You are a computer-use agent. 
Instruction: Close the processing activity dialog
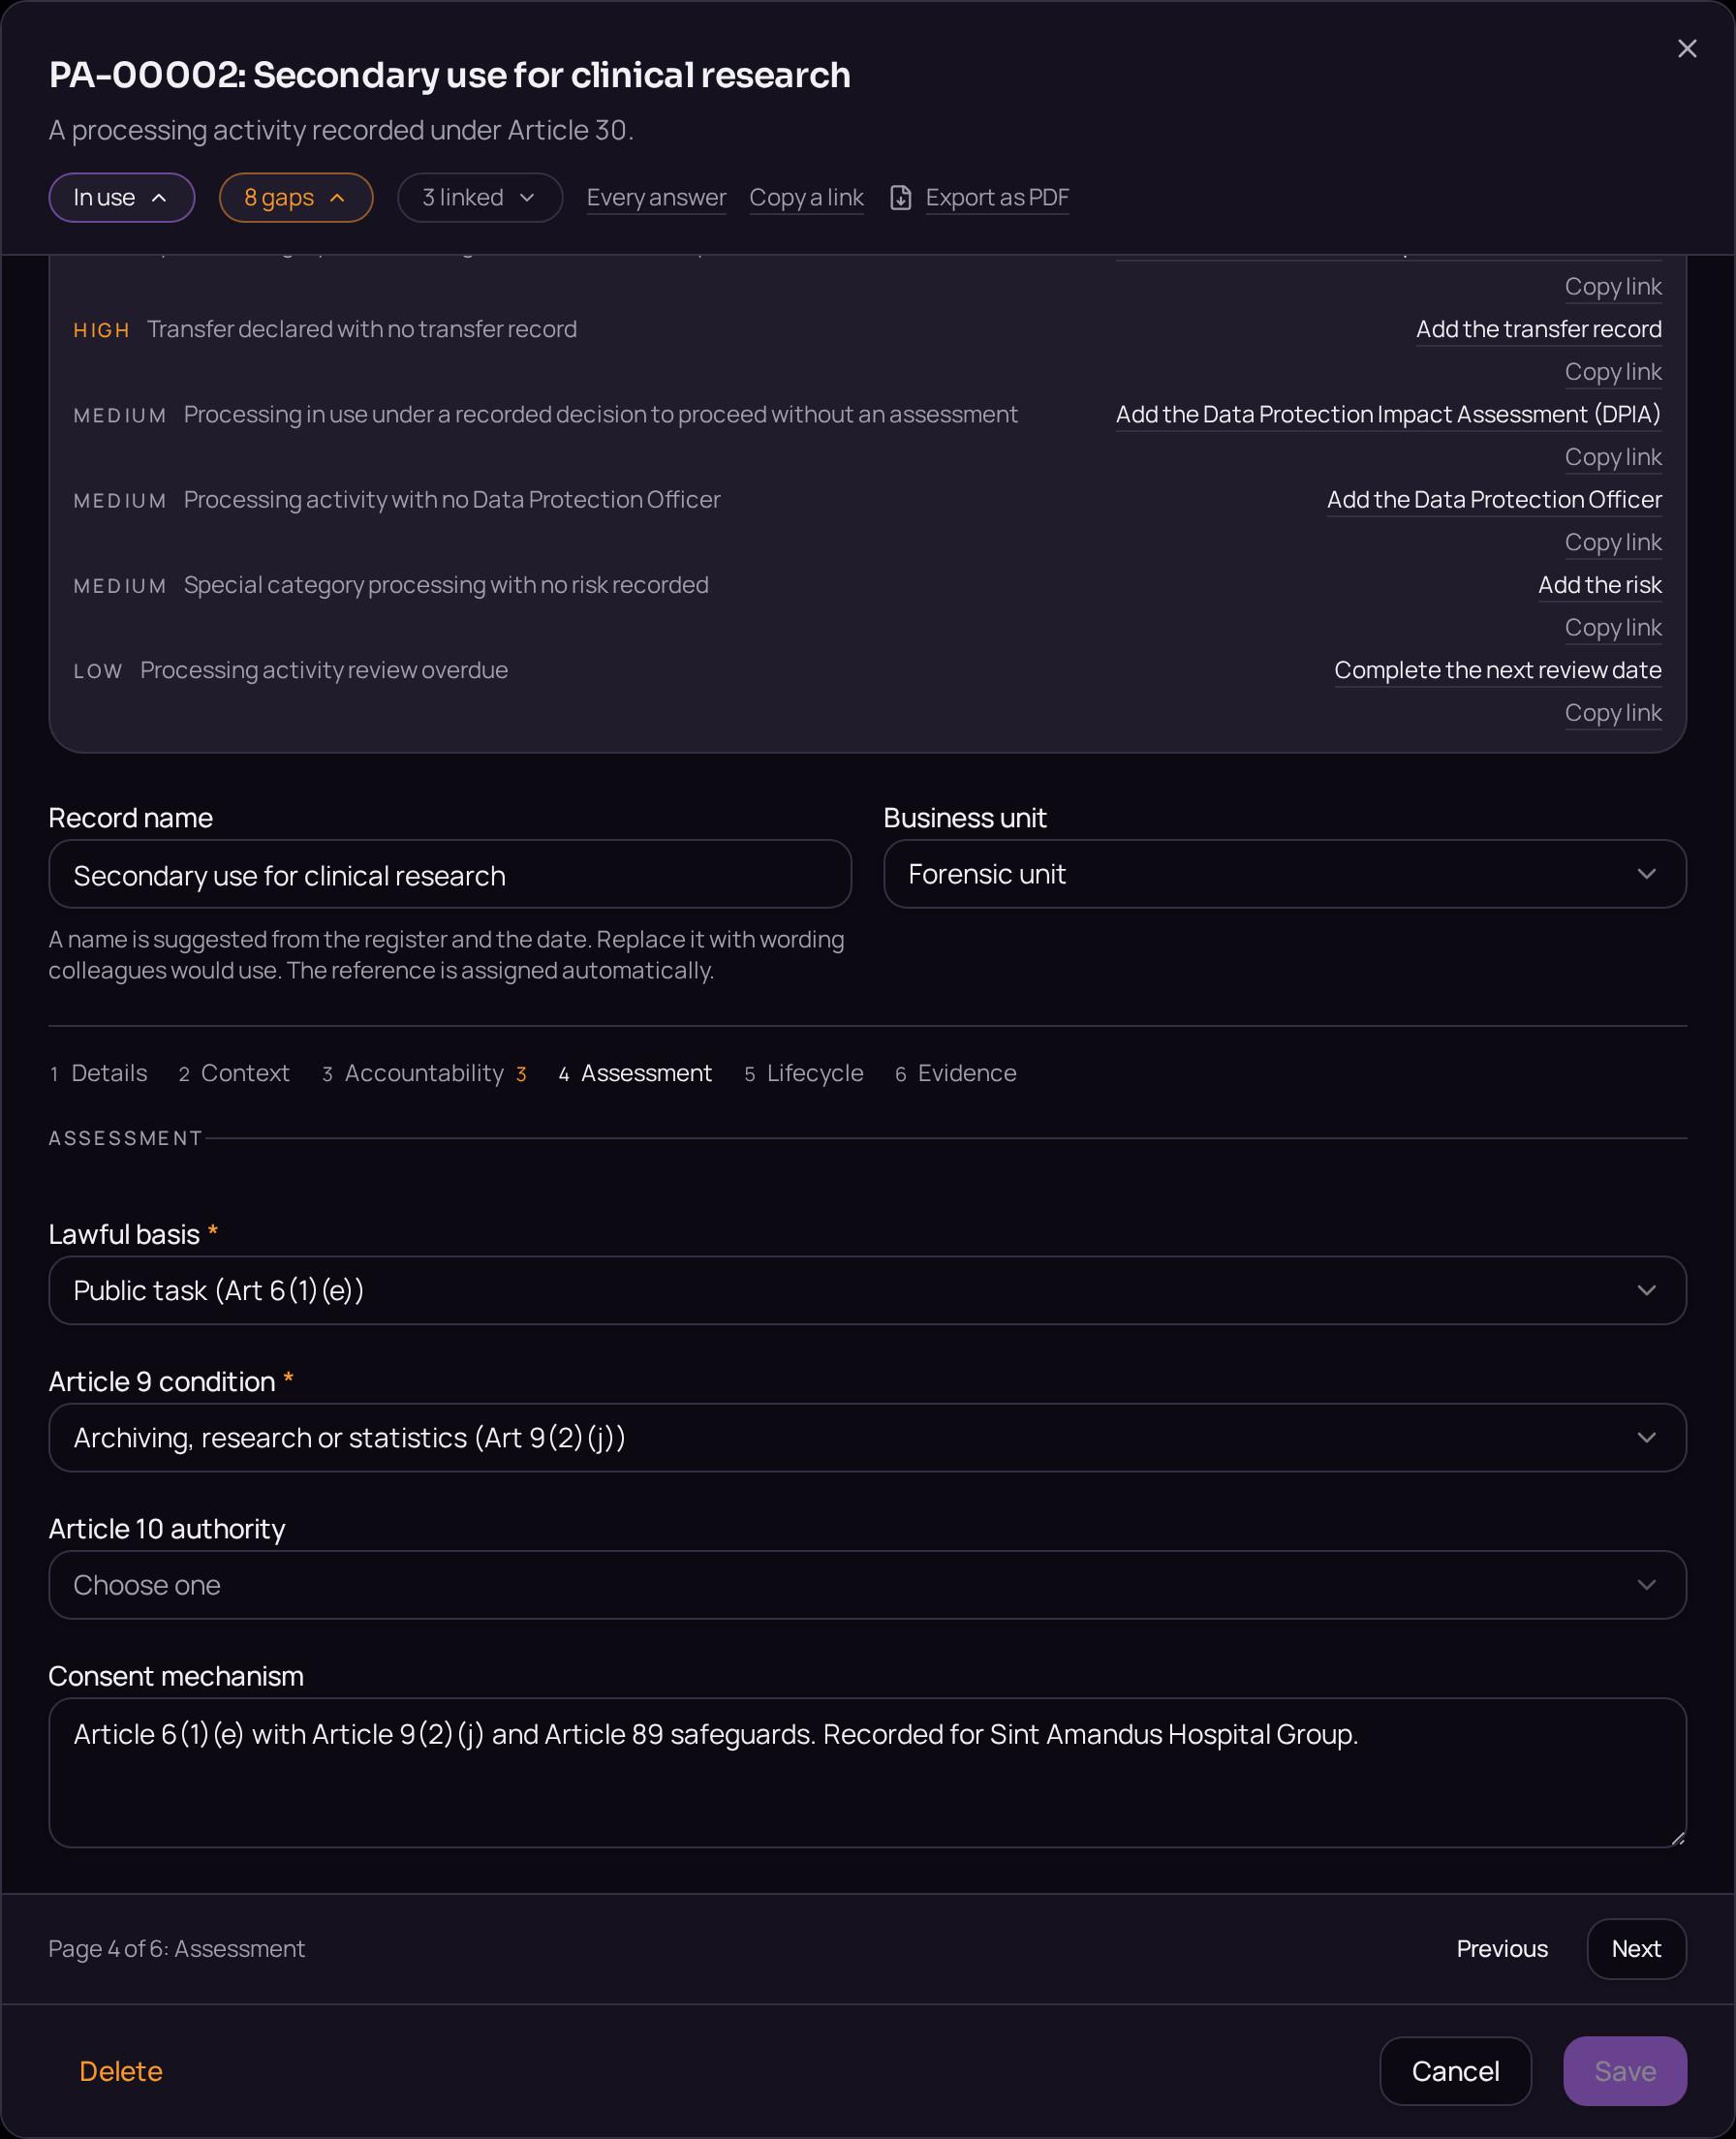(1686, 49)
